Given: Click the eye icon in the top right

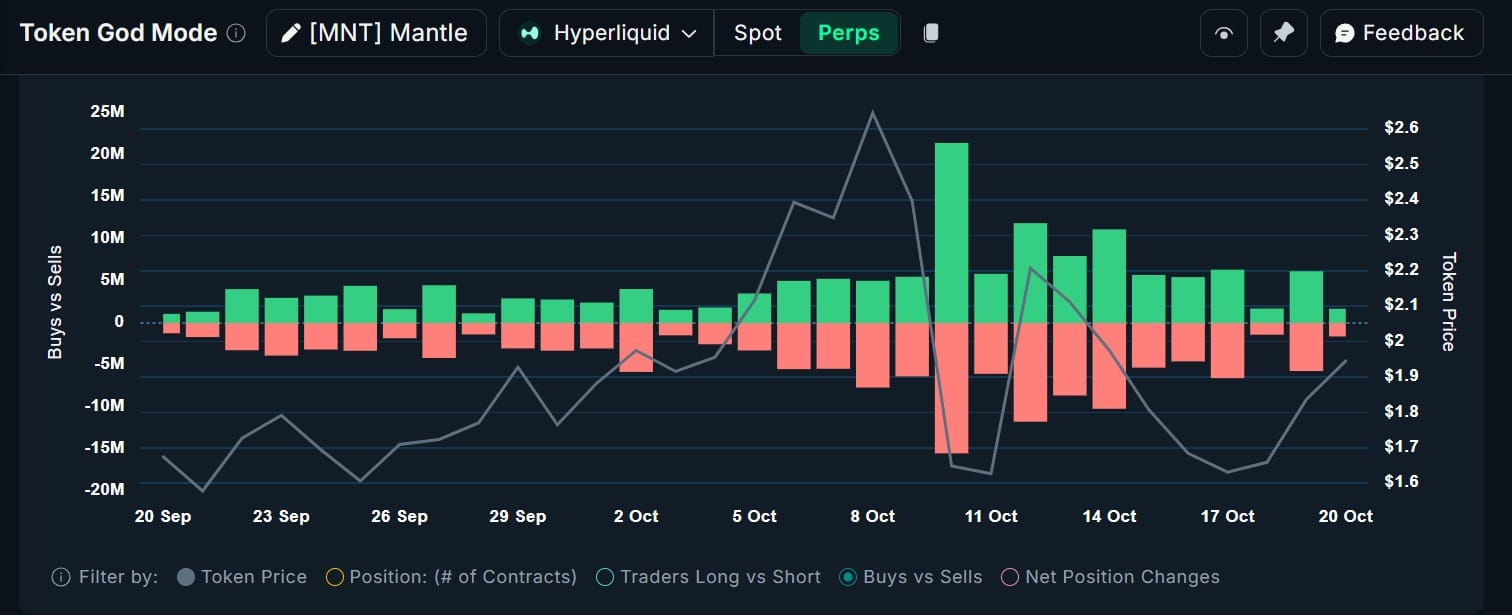Looking at the screenshot, I should pyautogui.click(x=1223, y=33).
